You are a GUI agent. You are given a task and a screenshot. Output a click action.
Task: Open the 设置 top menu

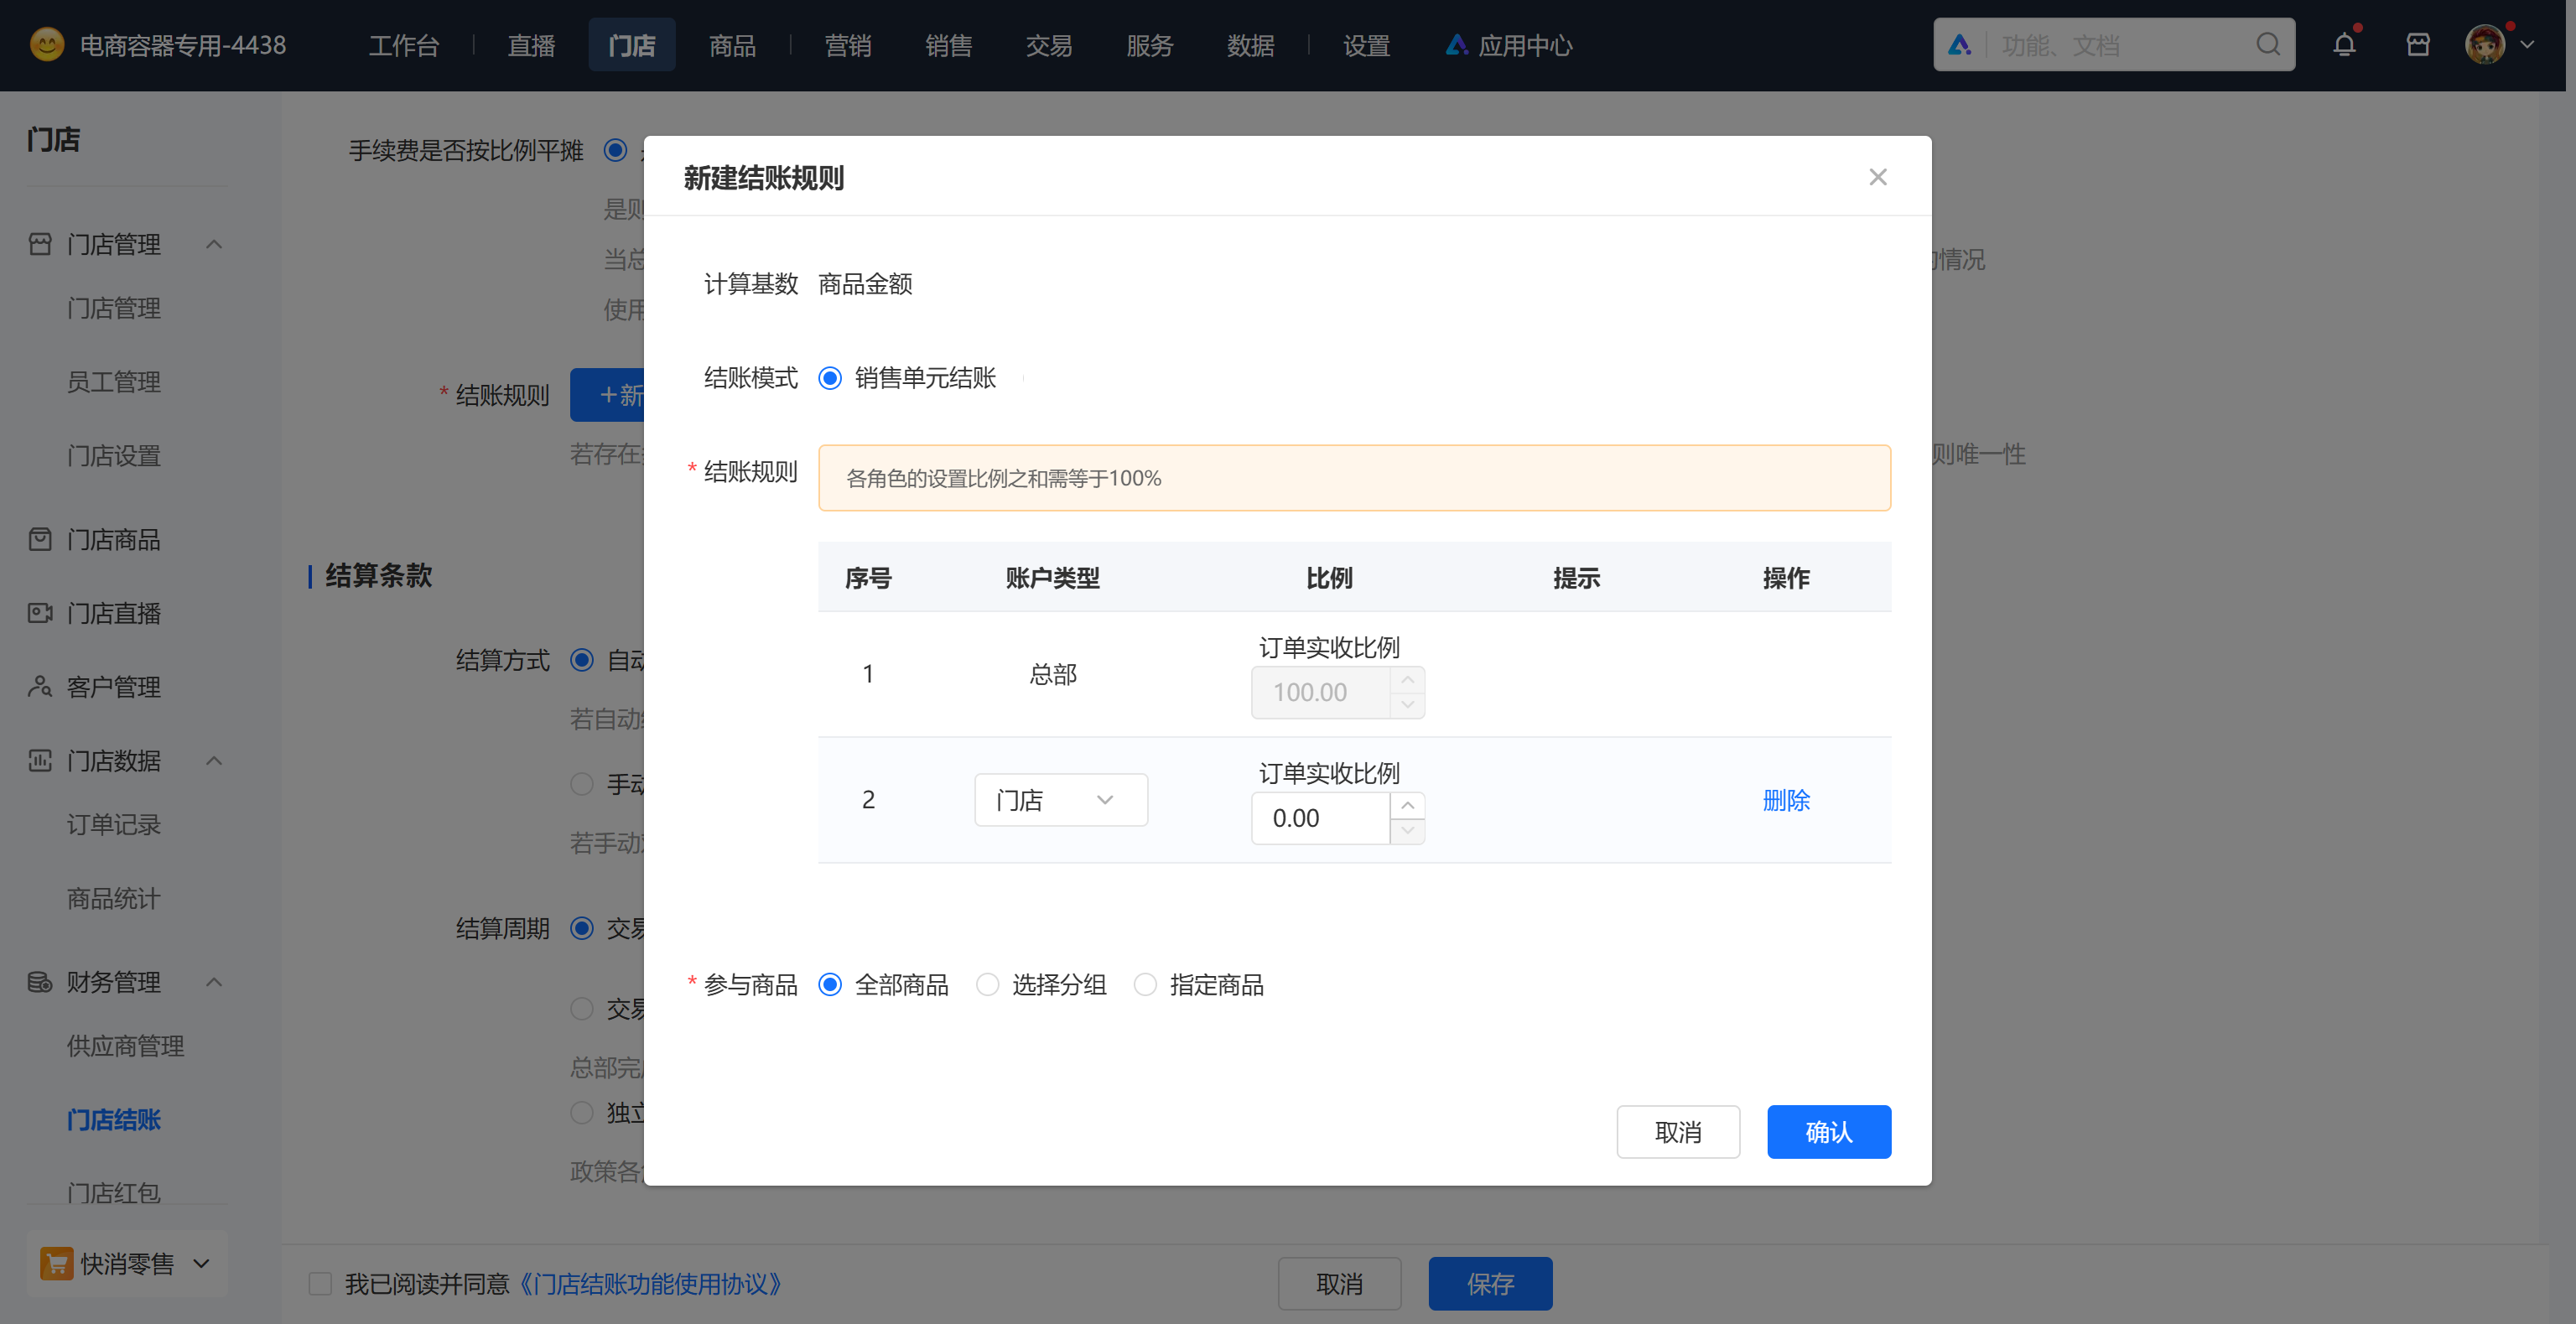tap(1367, 45)
